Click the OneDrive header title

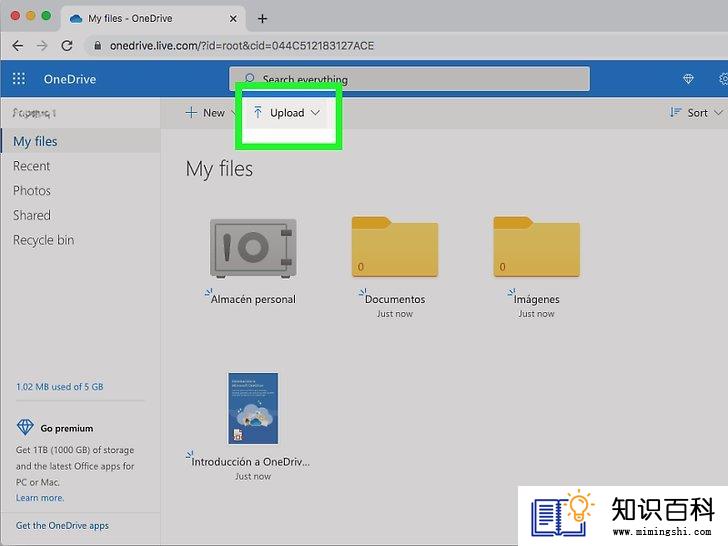pos(70,79)
